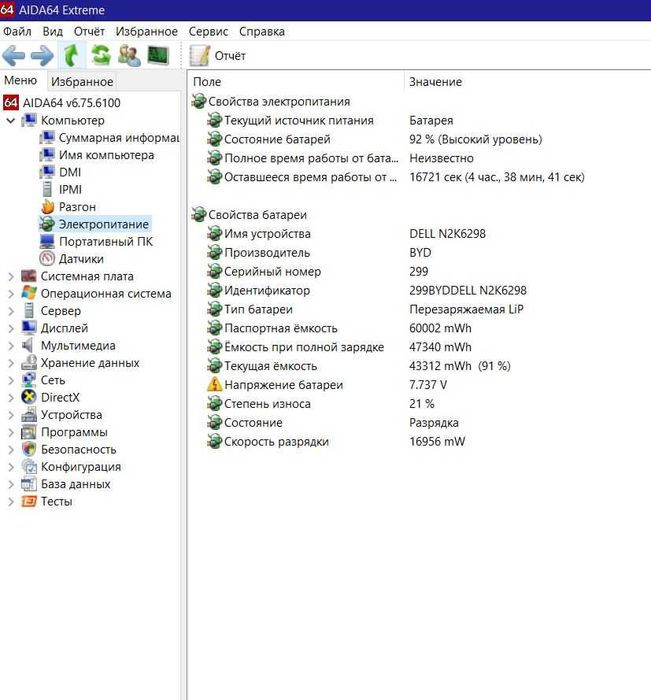Click the value DELL N2K6298
This screenshot has height=700, width=651.
pyautogui.click(x=447, y=234)
